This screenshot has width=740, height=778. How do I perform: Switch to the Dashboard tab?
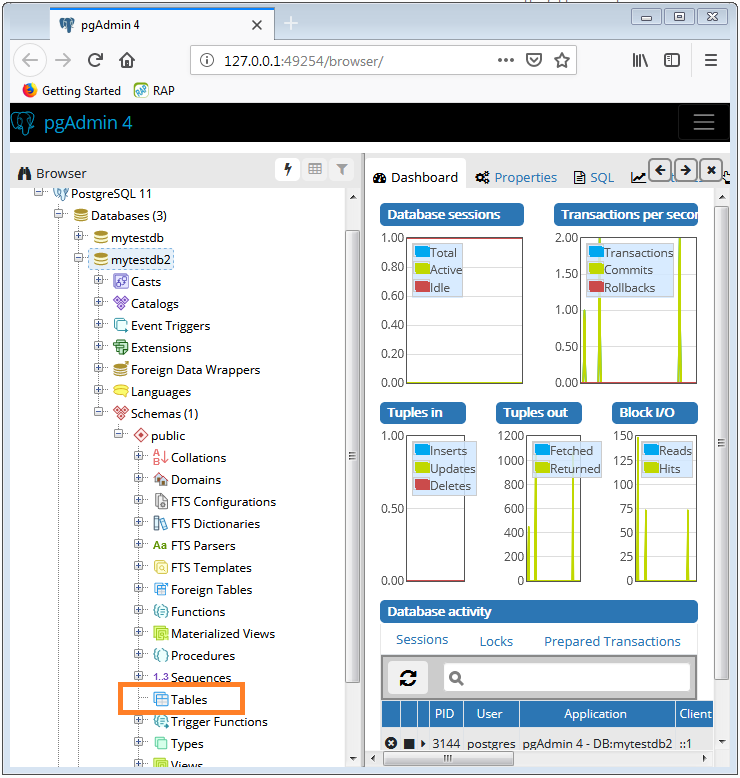pos(416,177)
